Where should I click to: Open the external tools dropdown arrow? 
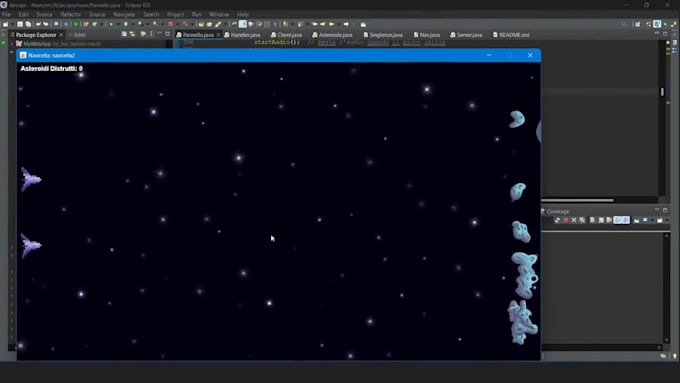pyautogui.click(x=163, y=24)
